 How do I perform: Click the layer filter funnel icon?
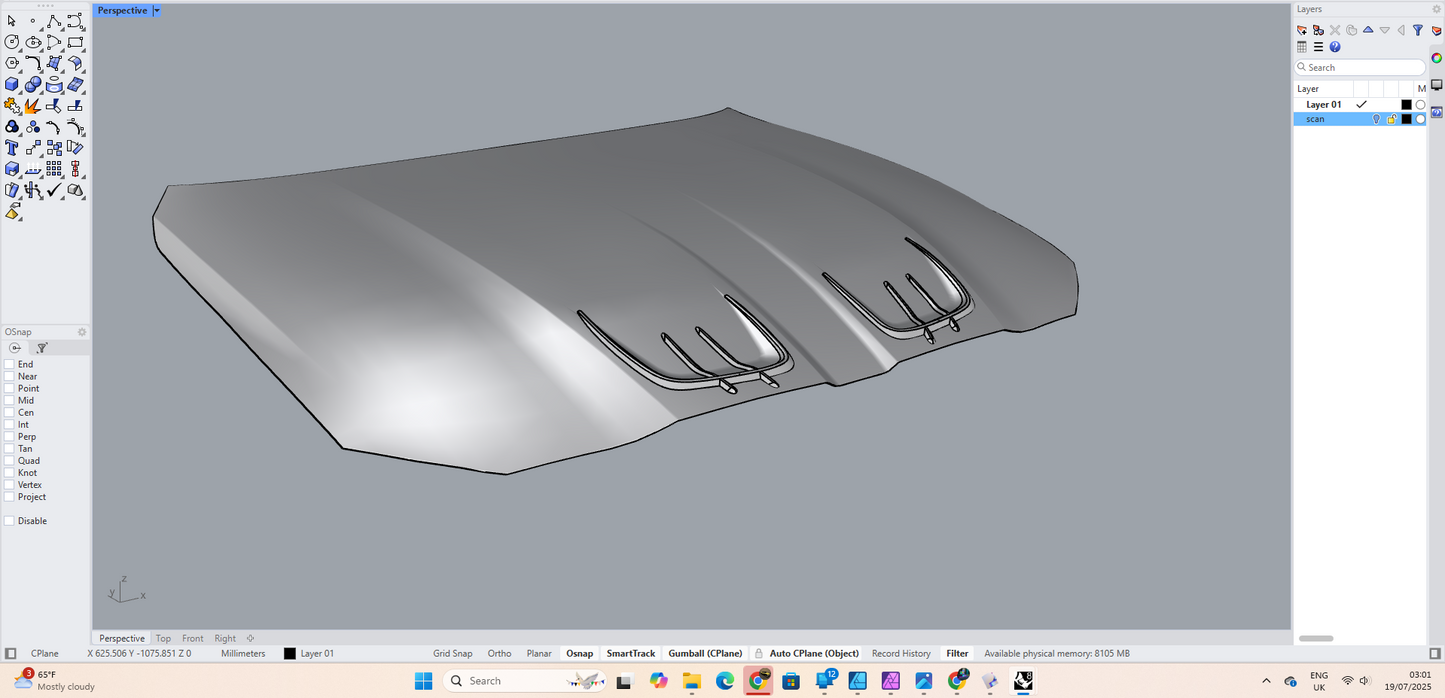(1417, 30)
